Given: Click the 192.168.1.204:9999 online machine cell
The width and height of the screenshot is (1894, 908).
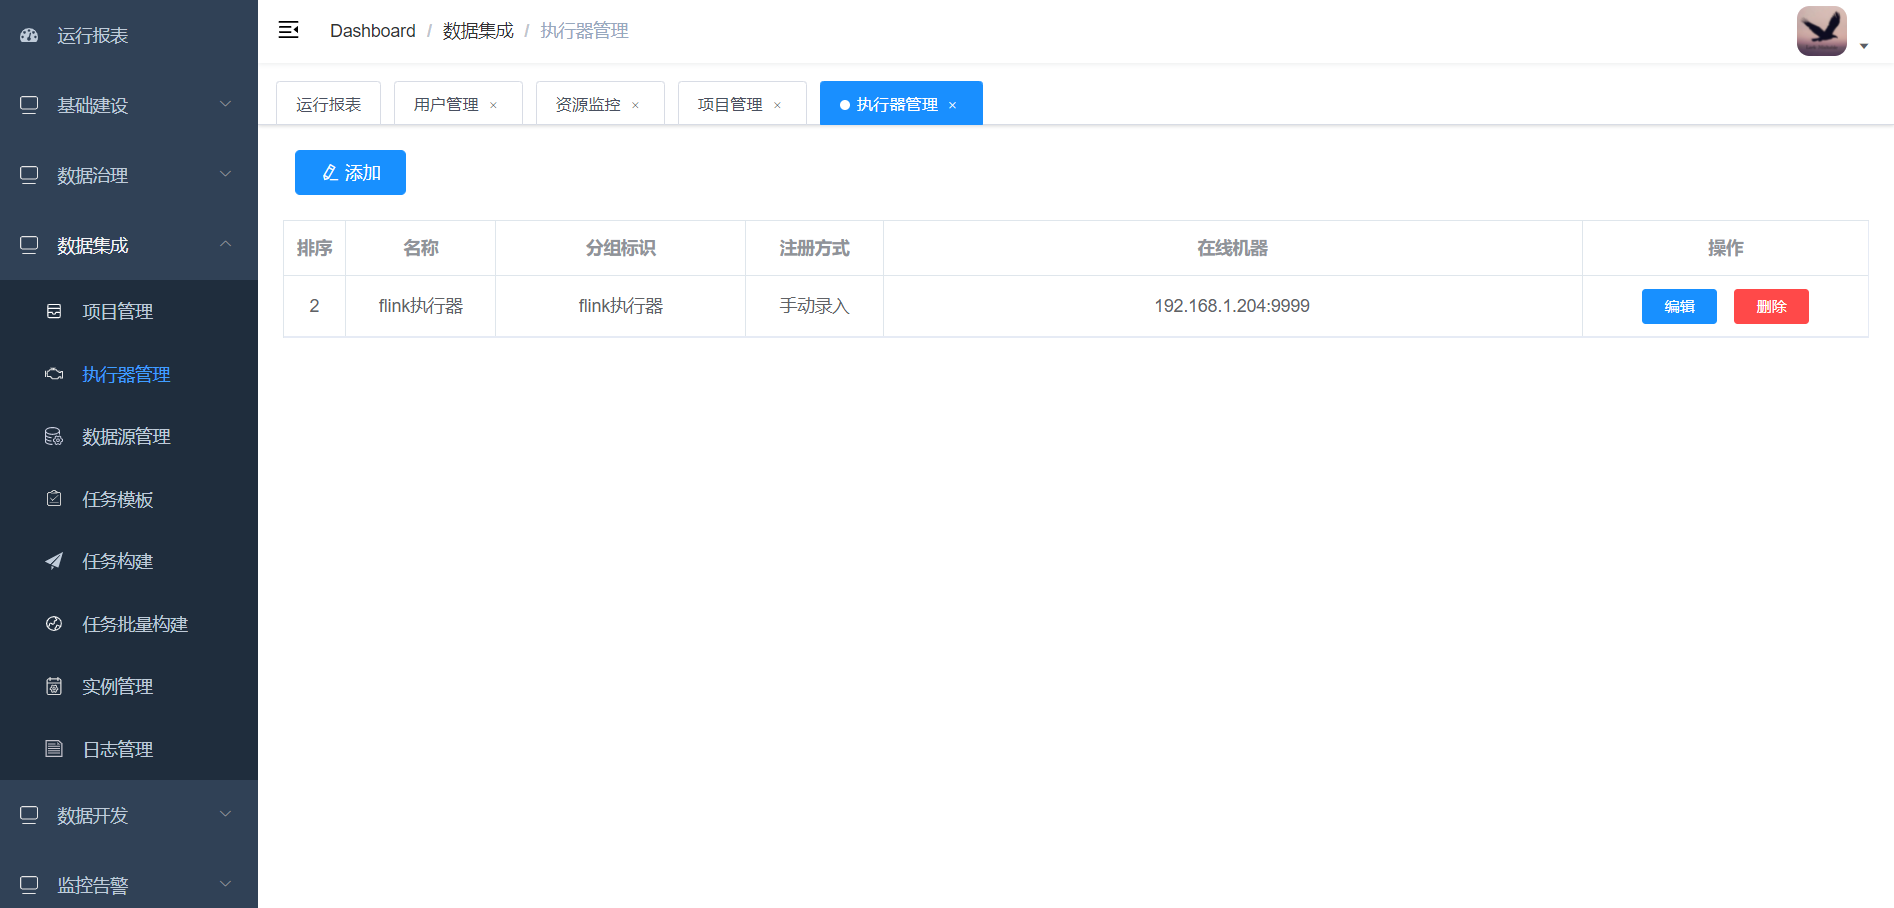Looking at the screenshot, I should (x=1232, y=306).
